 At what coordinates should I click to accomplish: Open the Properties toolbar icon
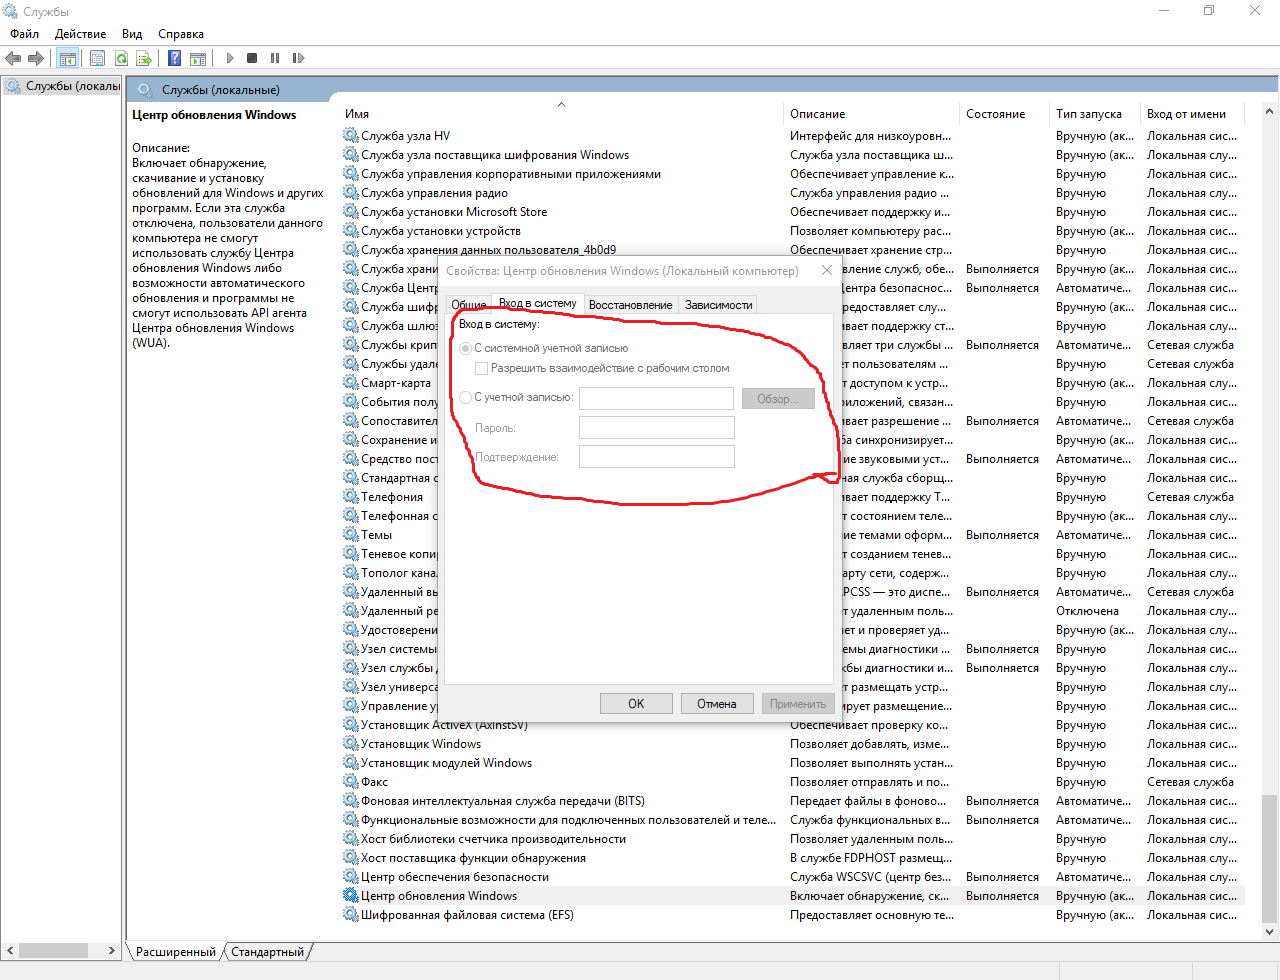pyautogui.click(x=97, y=58)
